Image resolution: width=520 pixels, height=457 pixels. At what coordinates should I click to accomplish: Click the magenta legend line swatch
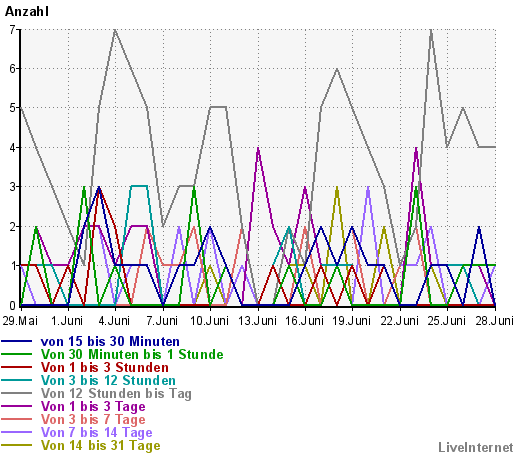click(x=17, y=406)
